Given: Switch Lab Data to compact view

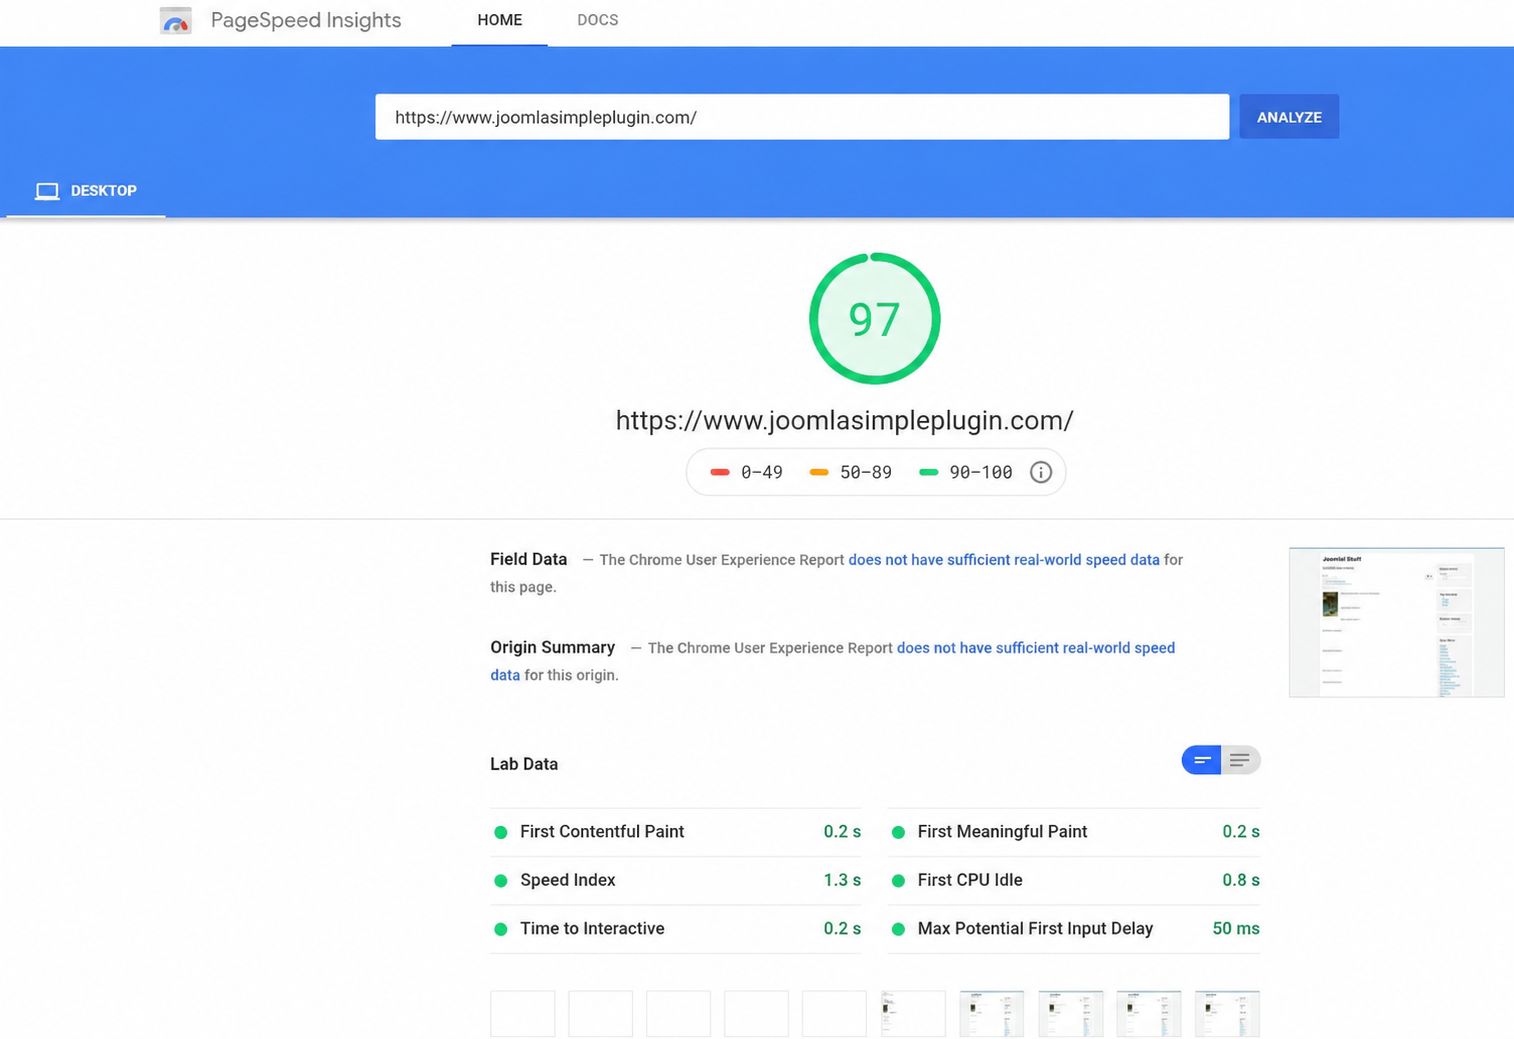Looking at the screenshot, I should 1202,760.
